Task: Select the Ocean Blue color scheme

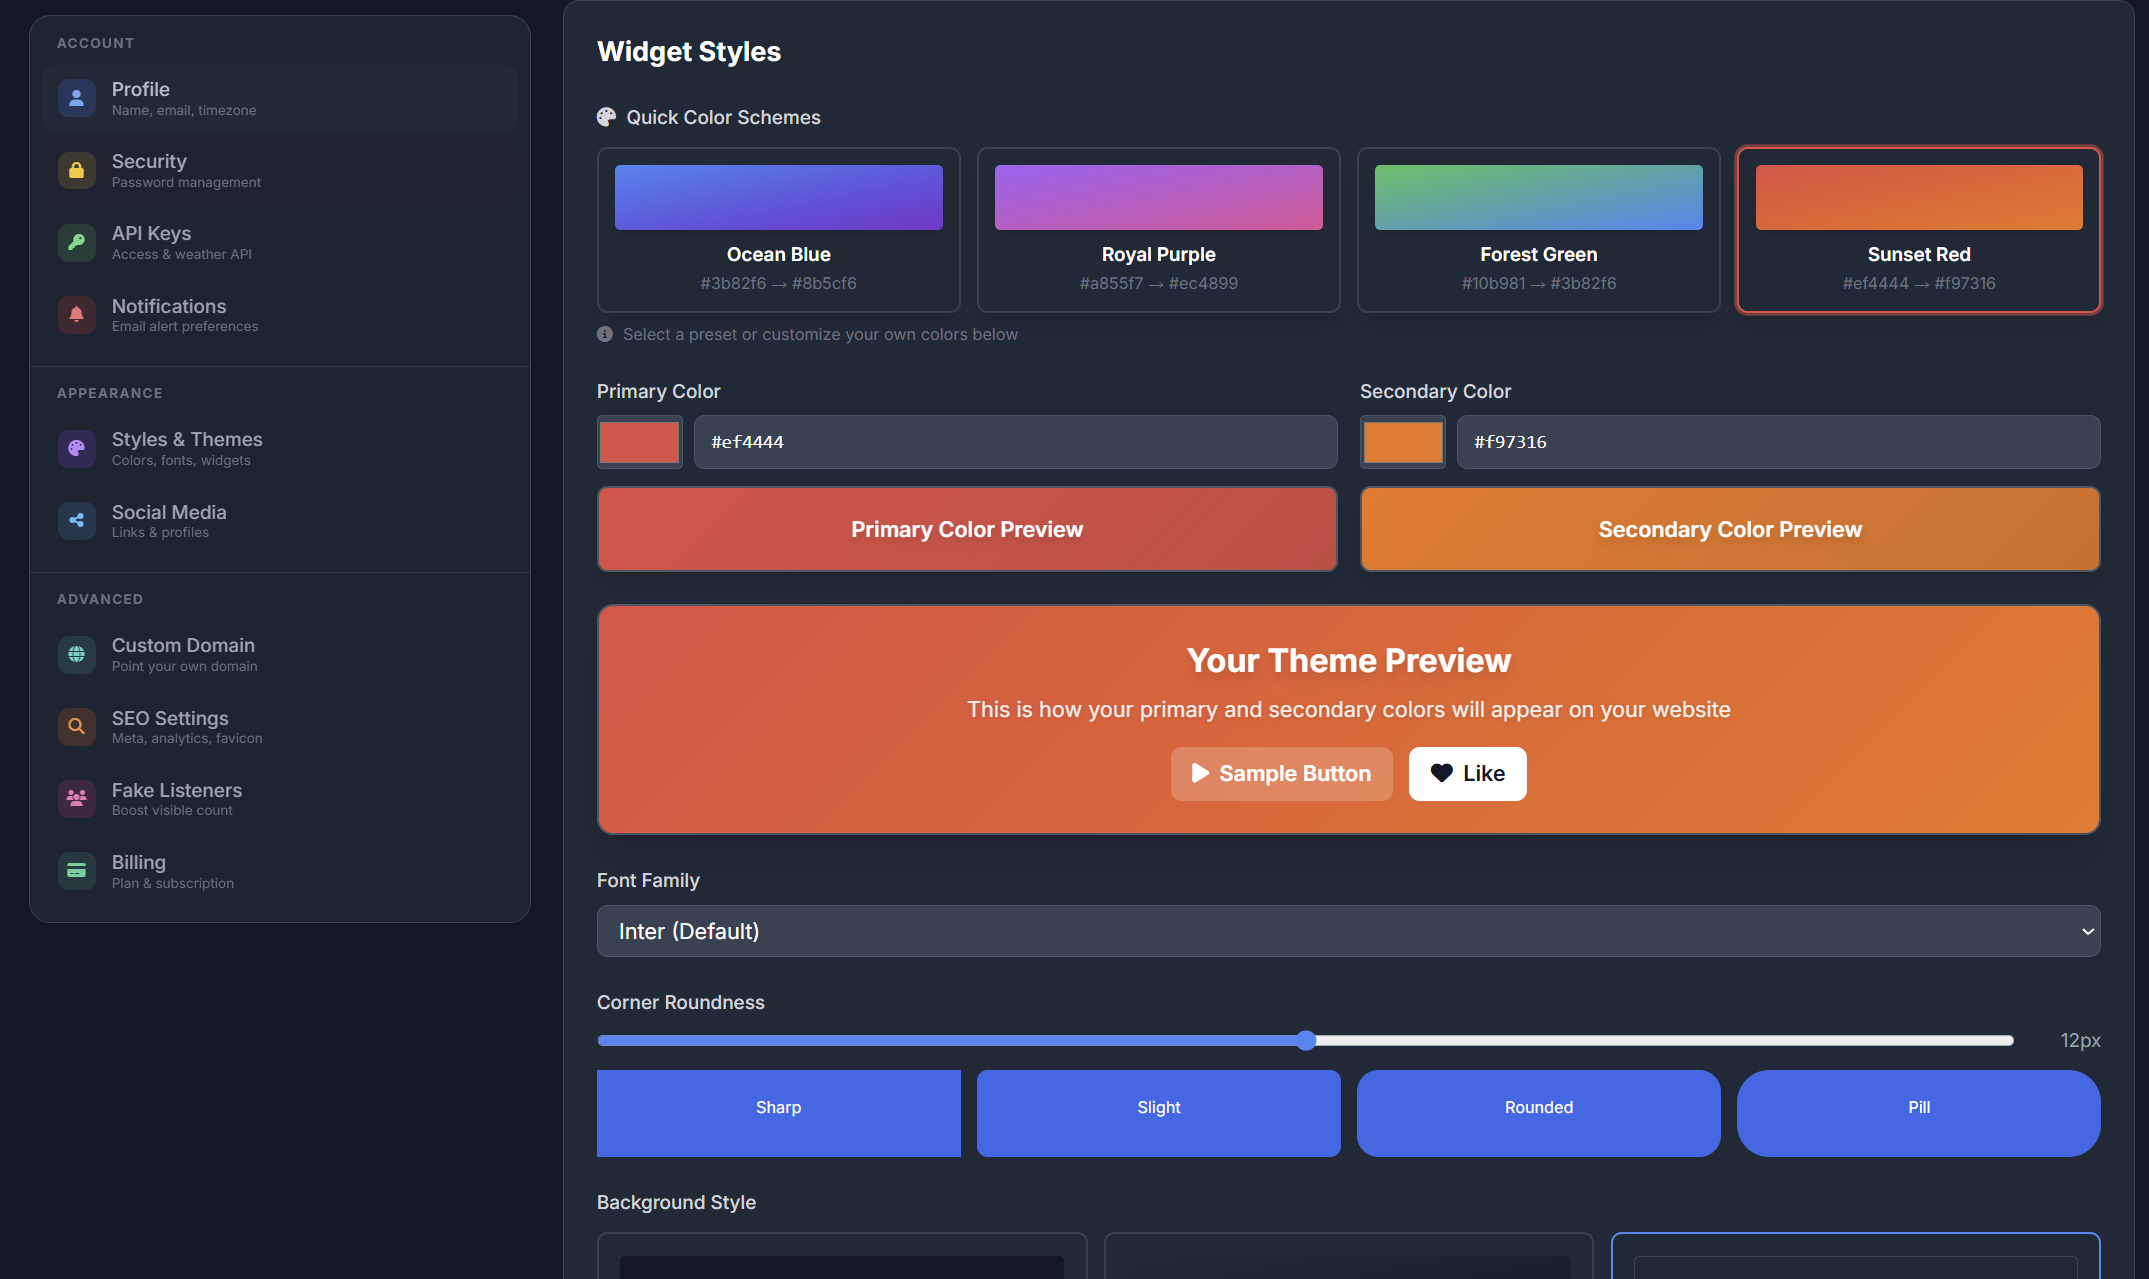Action: click(778, 229)
